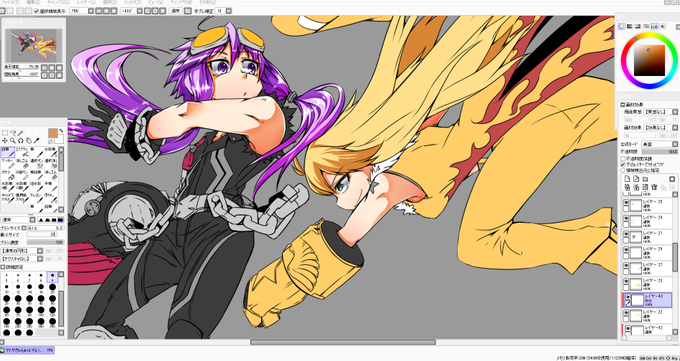Open 手ブレ補正 stabilizer dropdown
Image resolution: width=680 pixels, height=361 pixels.
pos(229,11)
